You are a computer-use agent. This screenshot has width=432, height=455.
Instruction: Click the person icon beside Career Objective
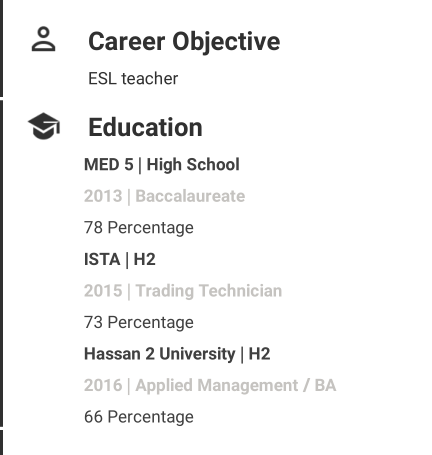coord(43,39)
